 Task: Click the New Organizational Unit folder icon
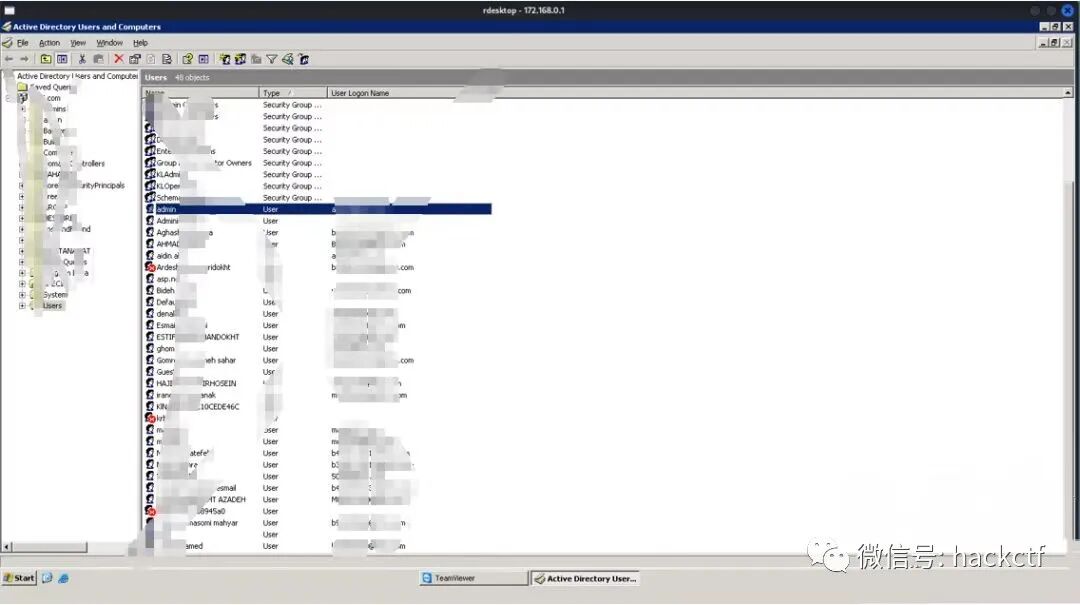pyautogui.click(x=256, y=59)
